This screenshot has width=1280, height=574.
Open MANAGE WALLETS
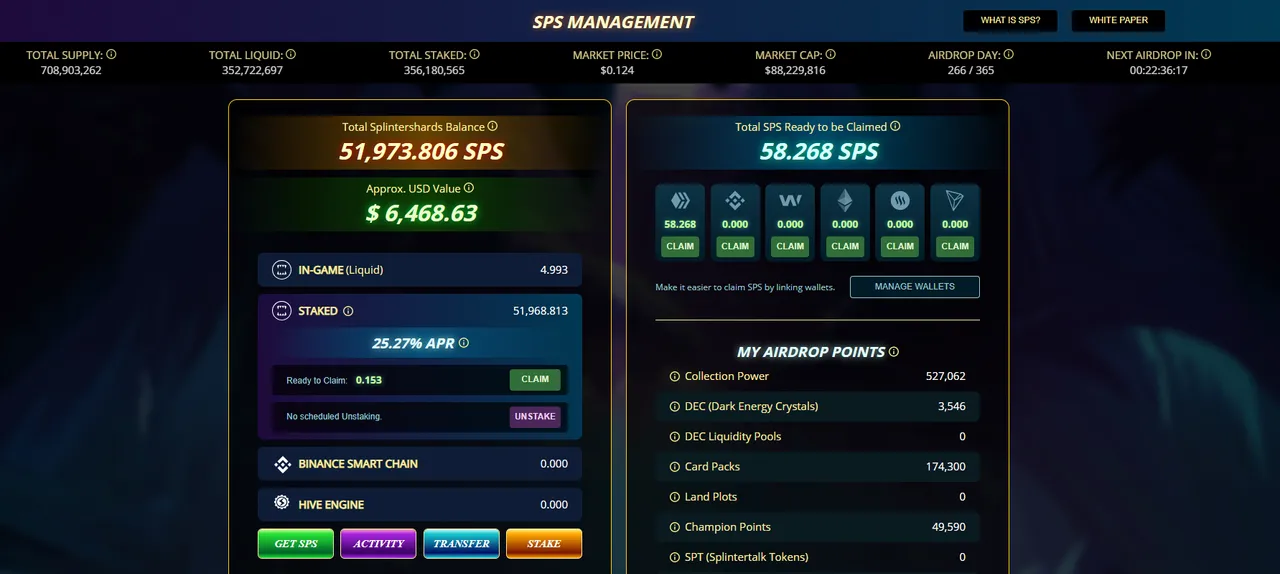[x=915, y=287]
